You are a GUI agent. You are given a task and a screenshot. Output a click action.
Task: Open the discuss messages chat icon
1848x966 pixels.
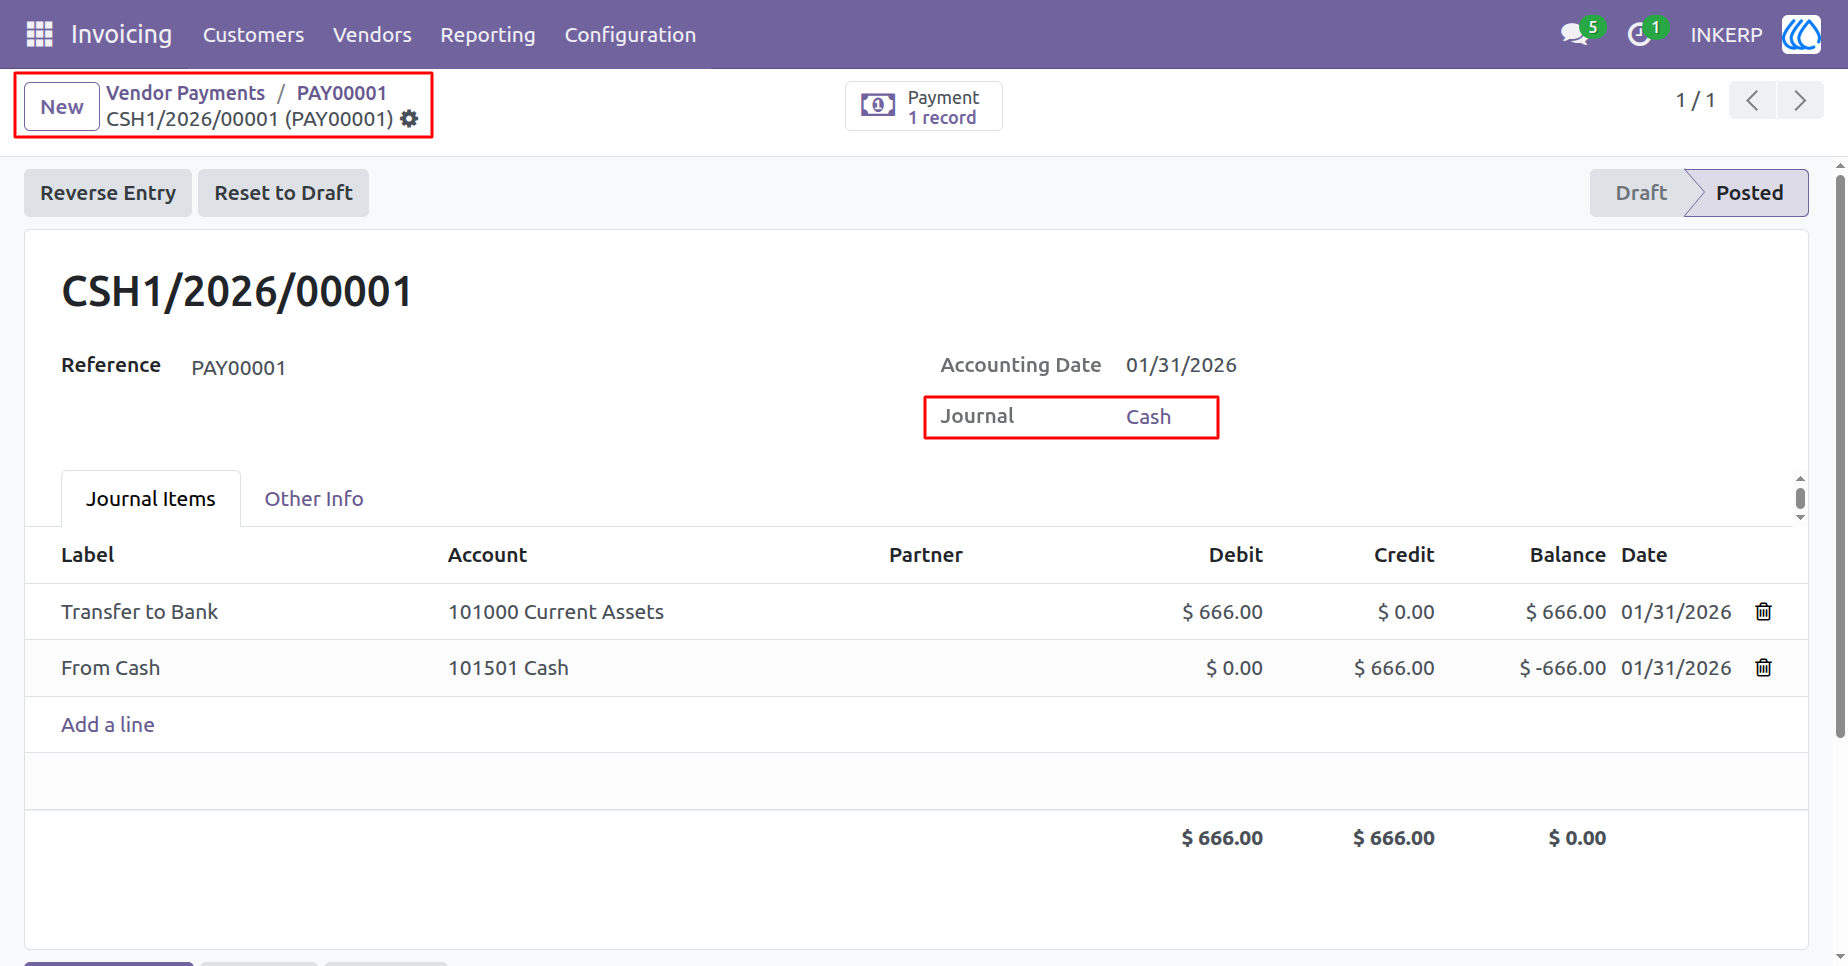pyautogui.click(x=1574, y=35)
